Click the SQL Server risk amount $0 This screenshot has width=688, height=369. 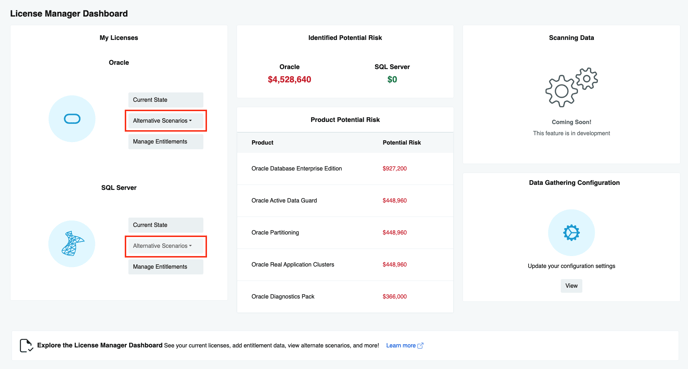pos(392,79)
